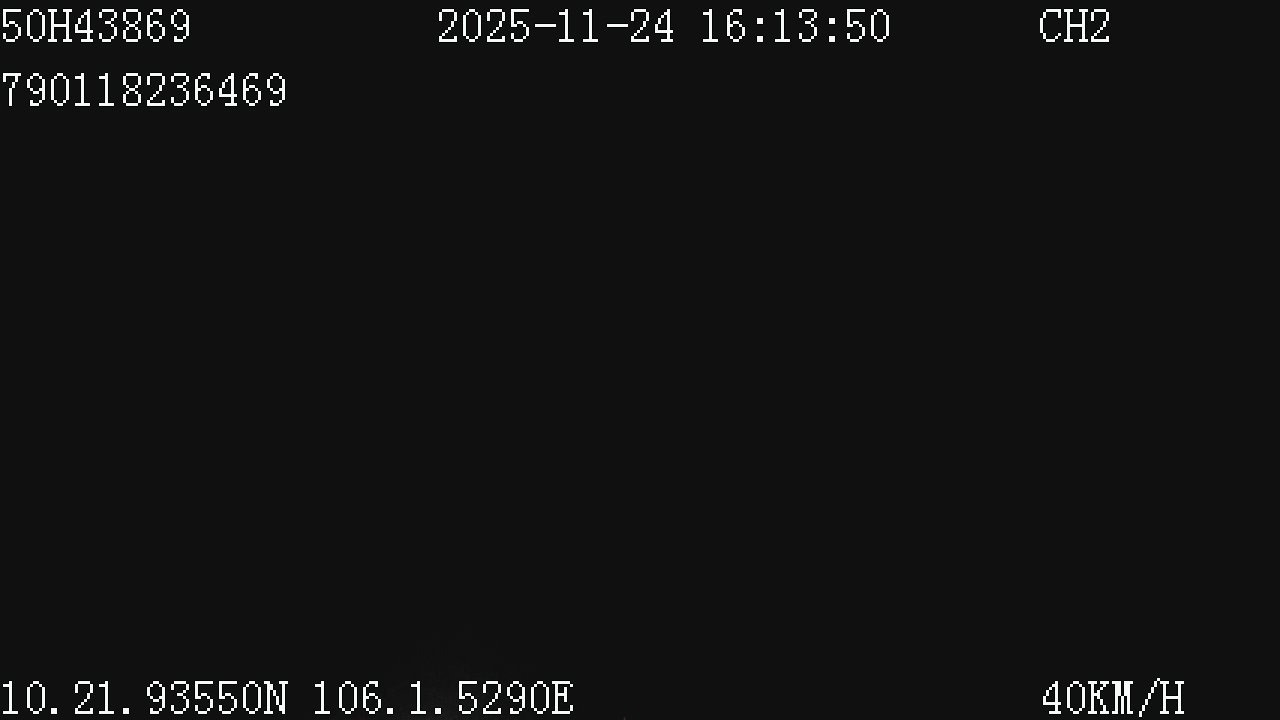The width and height of the screenshot is (1280, 720).
Task: Click the year 2025 in the timestamp
Action: click(484, 27)
